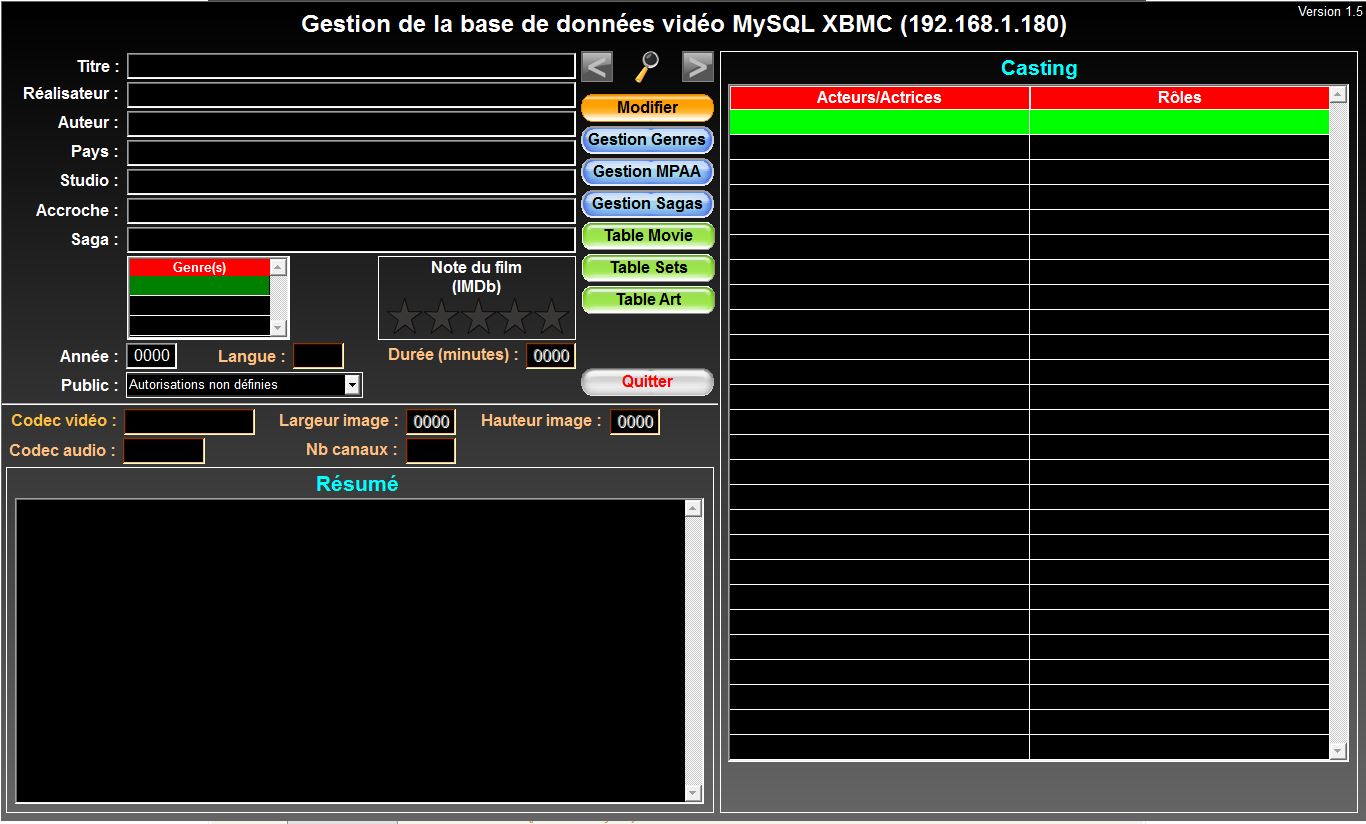
Task: Show Table Art
Action: click(648, 299)
